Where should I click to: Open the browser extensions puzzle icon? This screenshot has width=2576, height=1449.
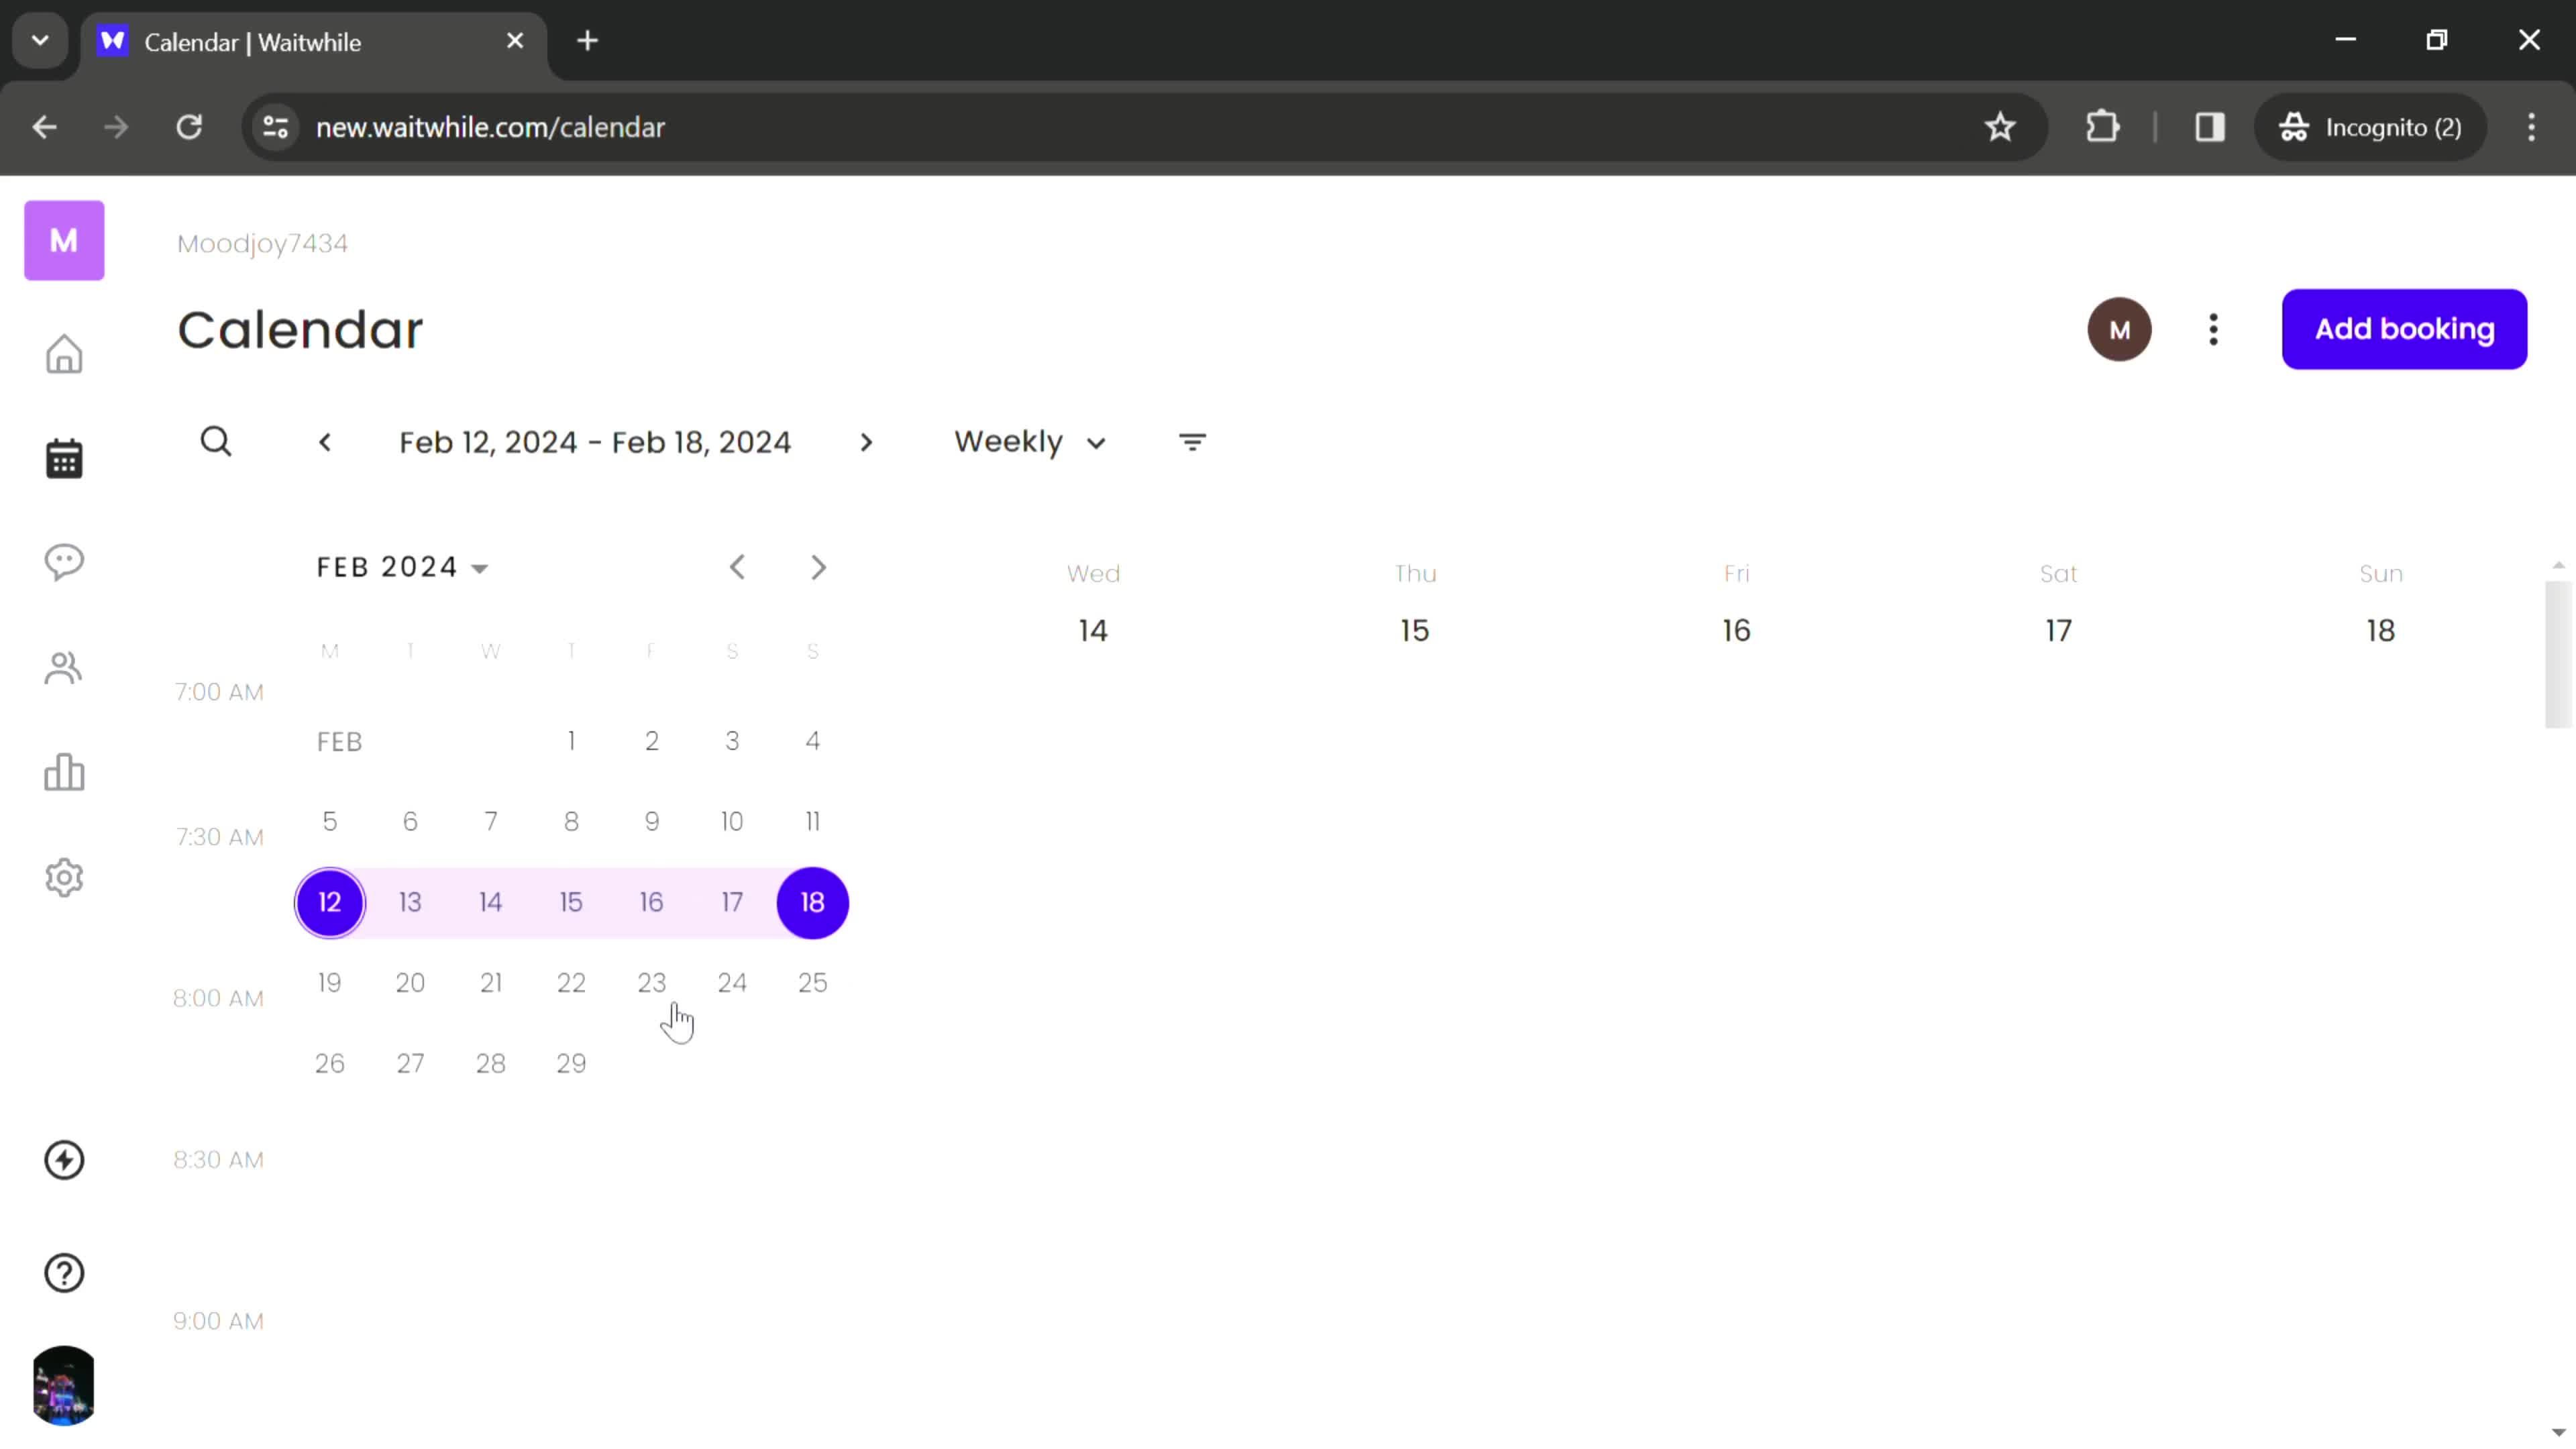[x=2103, y=127]
